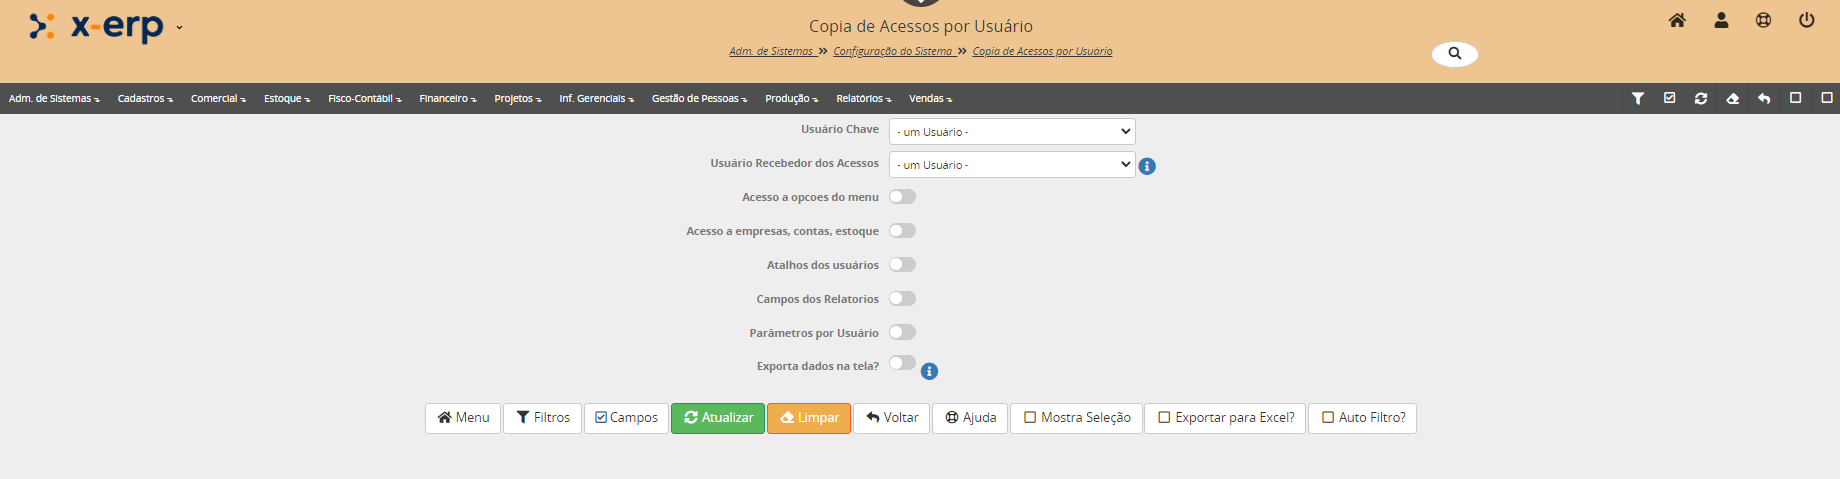The height and width of the screenshot is (479, 1840).
Task: Expand the x-erp logo dropdown arrow
Action: tap(179, 28)
